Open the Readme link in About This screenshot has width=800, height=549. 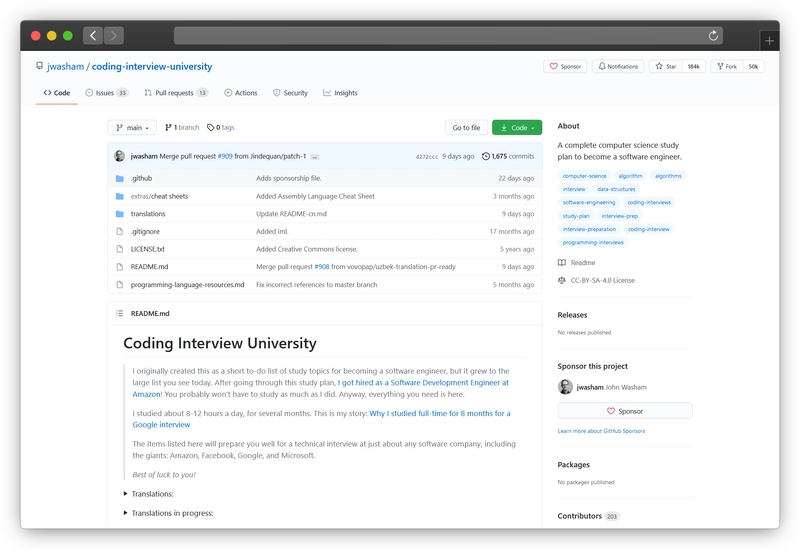click(577, 263)
